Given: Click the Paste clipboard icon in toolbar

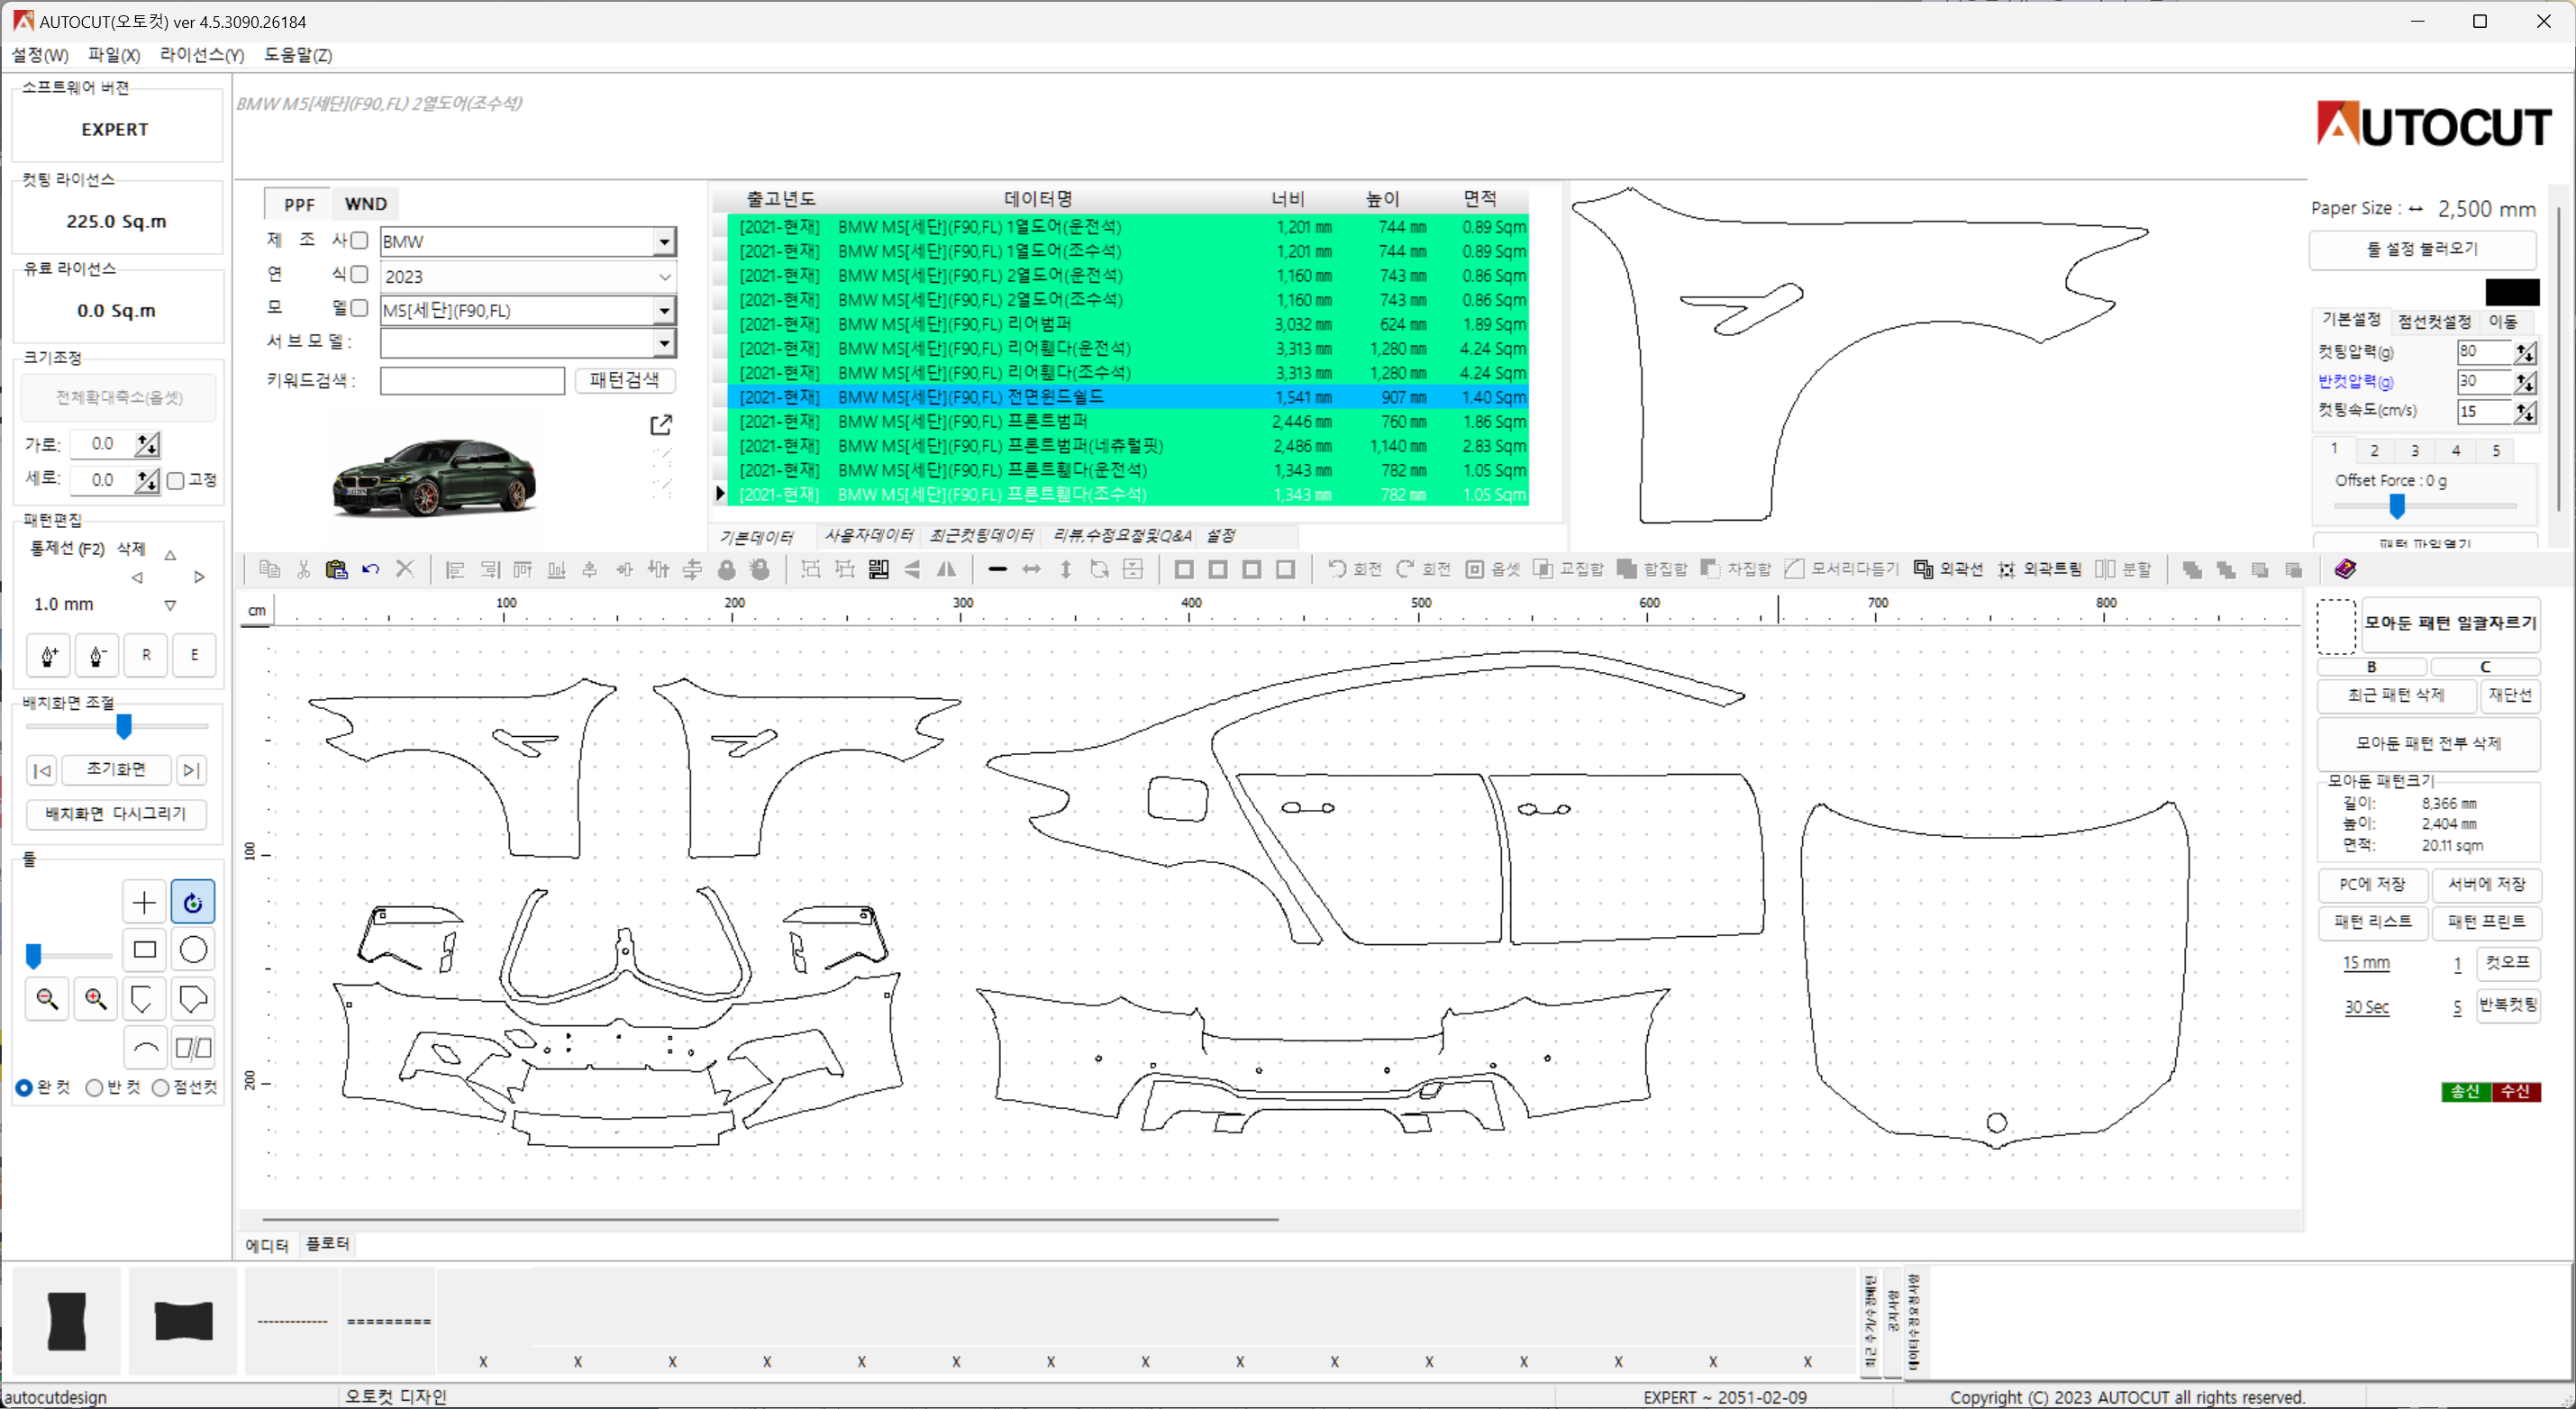Looking at the screenshot, I should (336, 569).
